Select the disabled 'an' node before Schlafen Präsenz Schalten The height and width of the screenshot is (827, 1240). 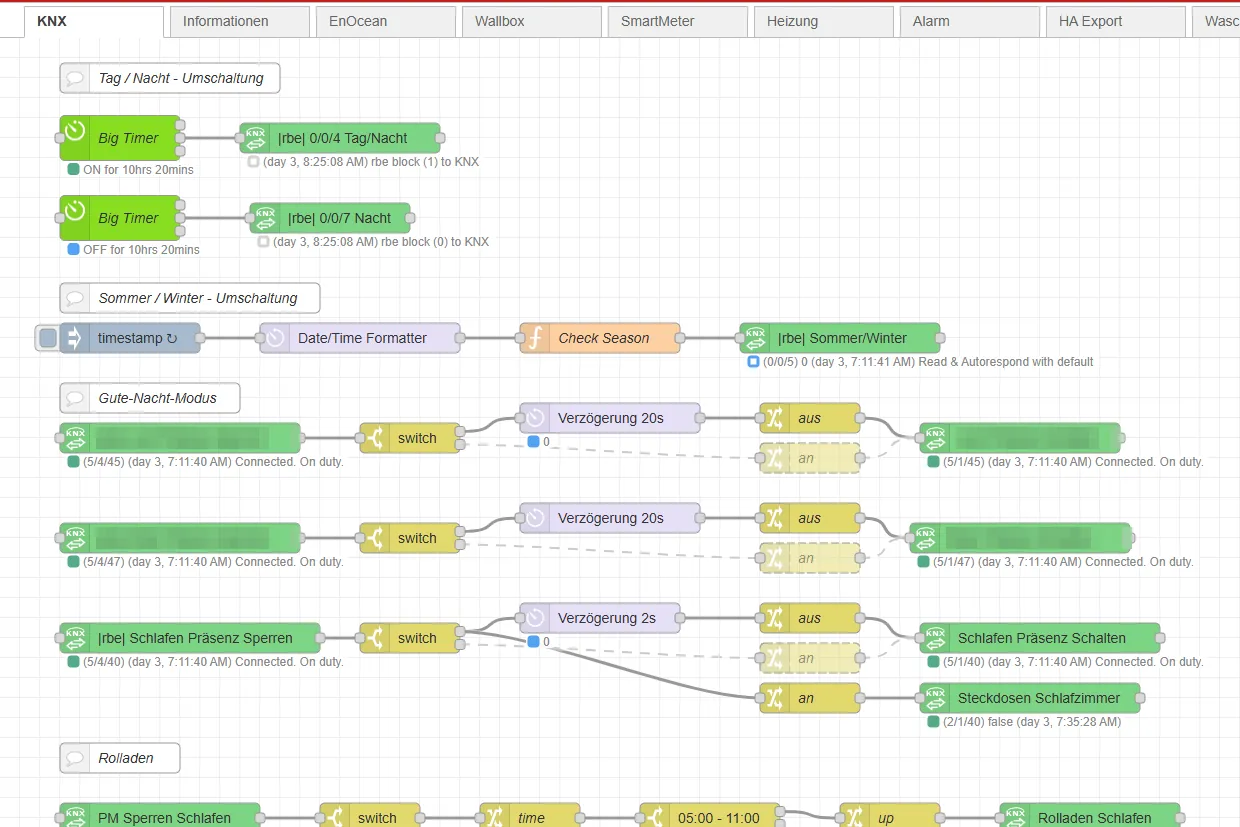pos(810,658)
